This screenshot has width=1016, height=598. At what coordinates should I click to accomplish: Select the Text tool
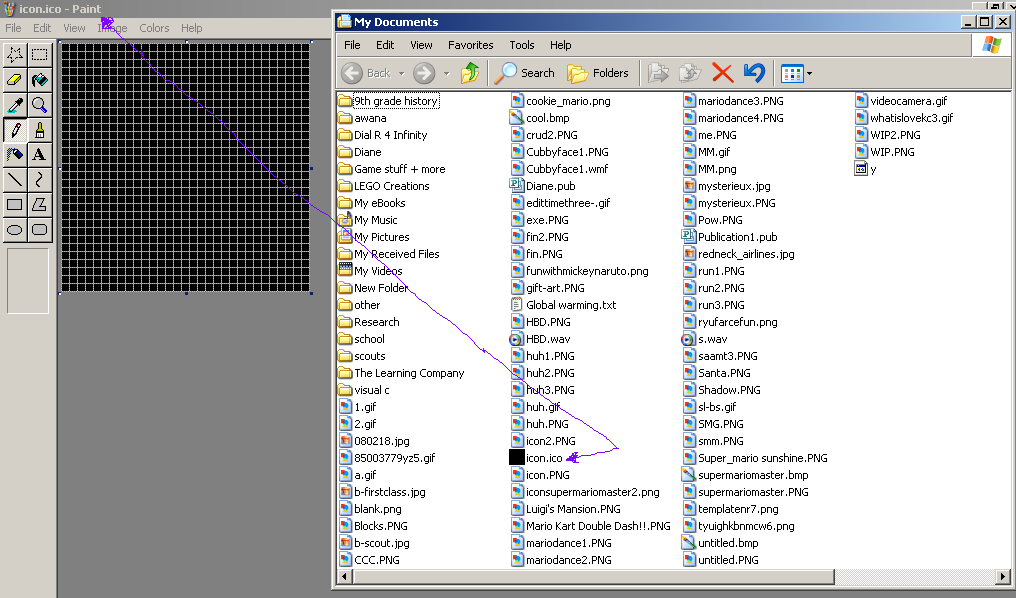40,155
